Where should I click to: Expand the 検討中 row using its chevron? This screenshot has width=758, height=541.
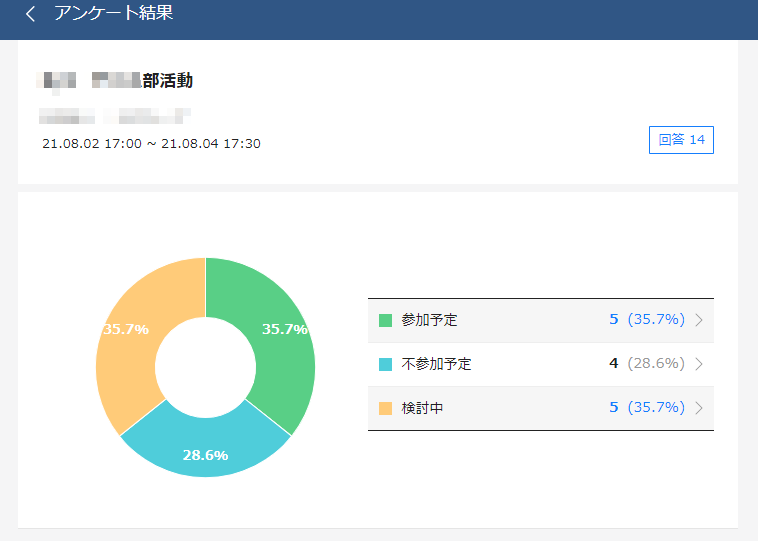[699, 408]
